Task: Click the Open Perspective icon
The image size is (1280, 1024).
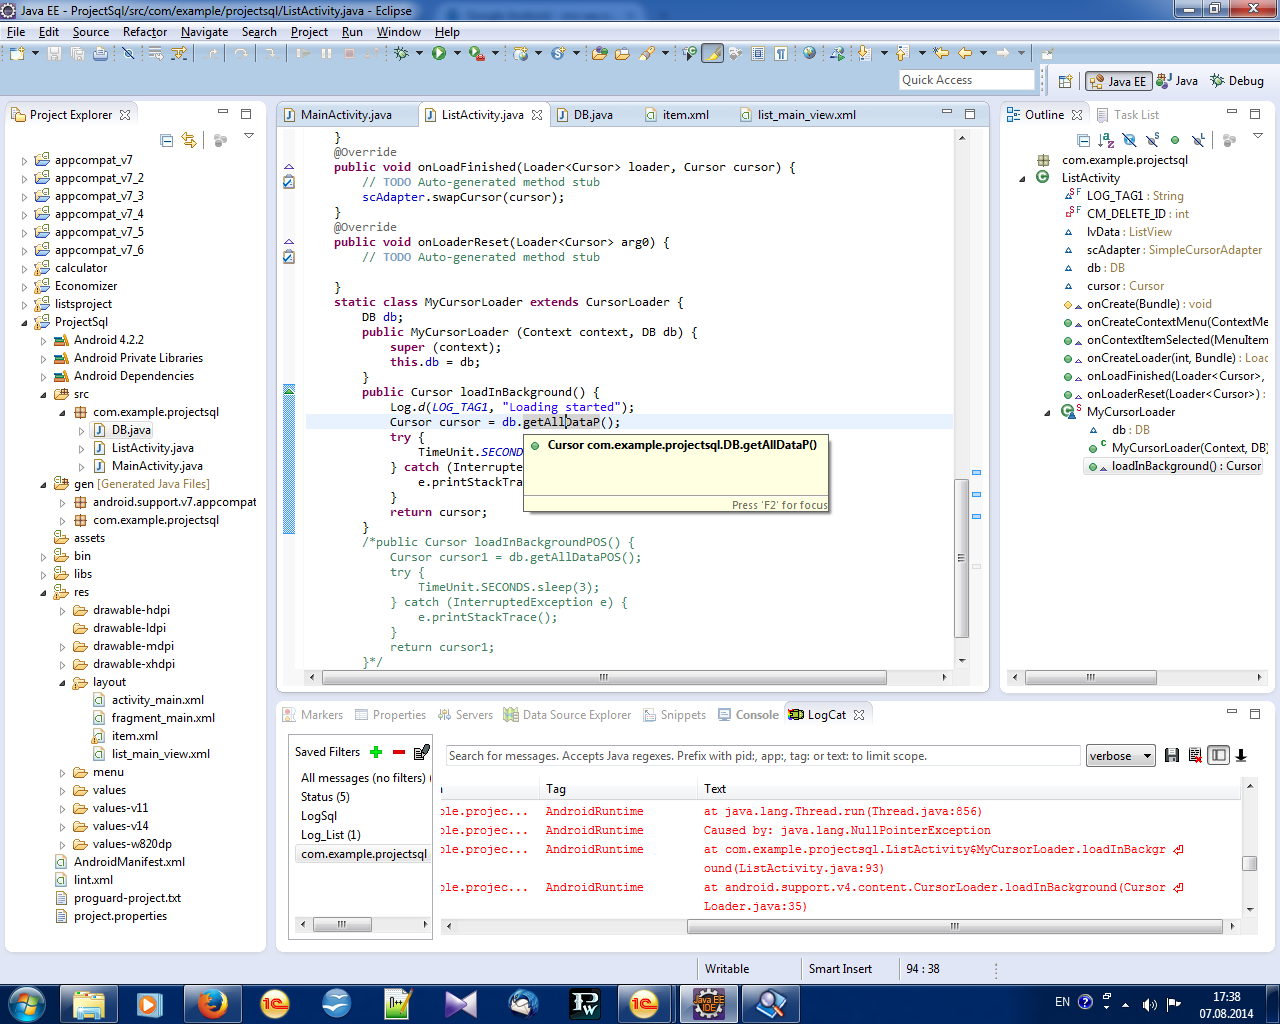Action: (x=1065, y=81)
